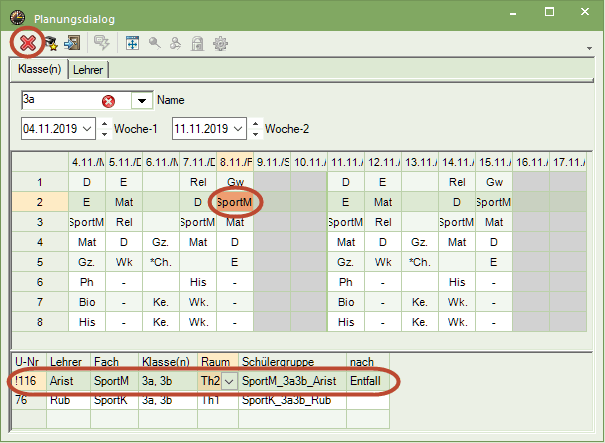The height and width of the screenshot is (443, 605).
Task: Select the 13.11. column header
Action: point(420,162)
